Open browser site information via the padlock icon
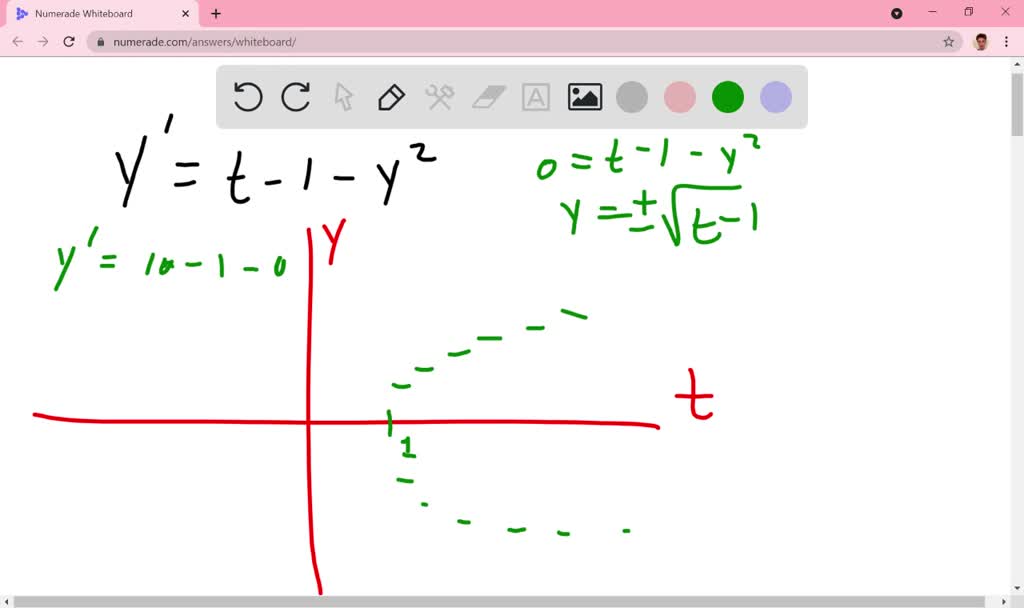1024x608 pixels. click(x=101, y=43)
